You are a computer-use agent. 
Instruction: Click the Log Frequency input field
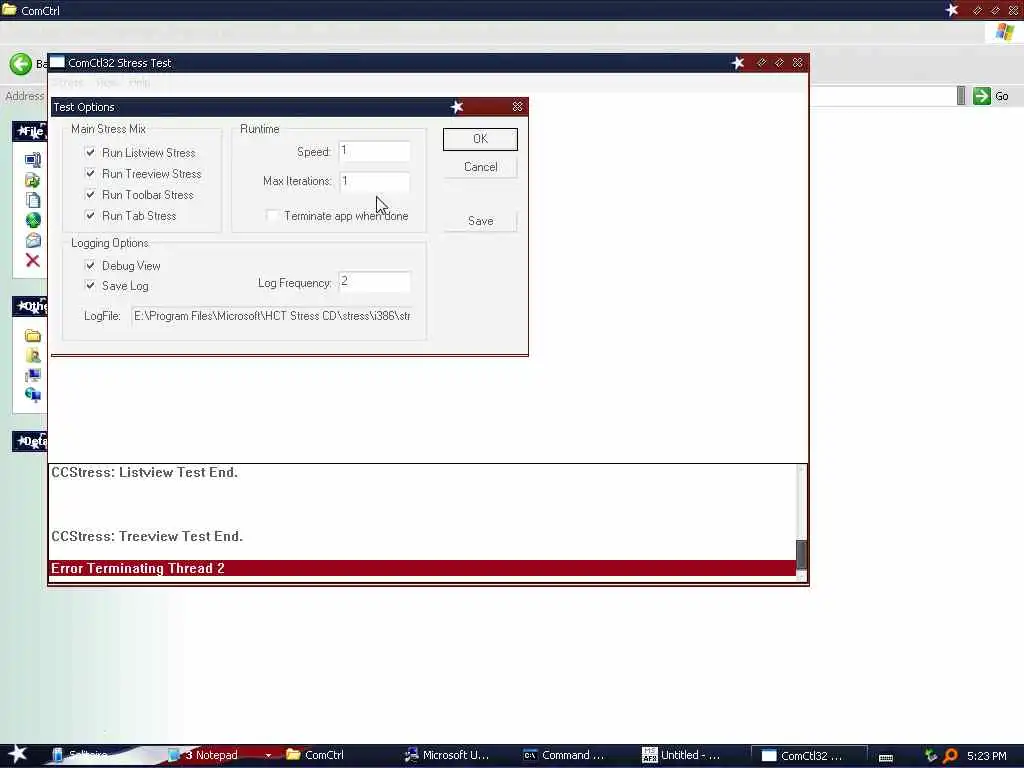374,282
